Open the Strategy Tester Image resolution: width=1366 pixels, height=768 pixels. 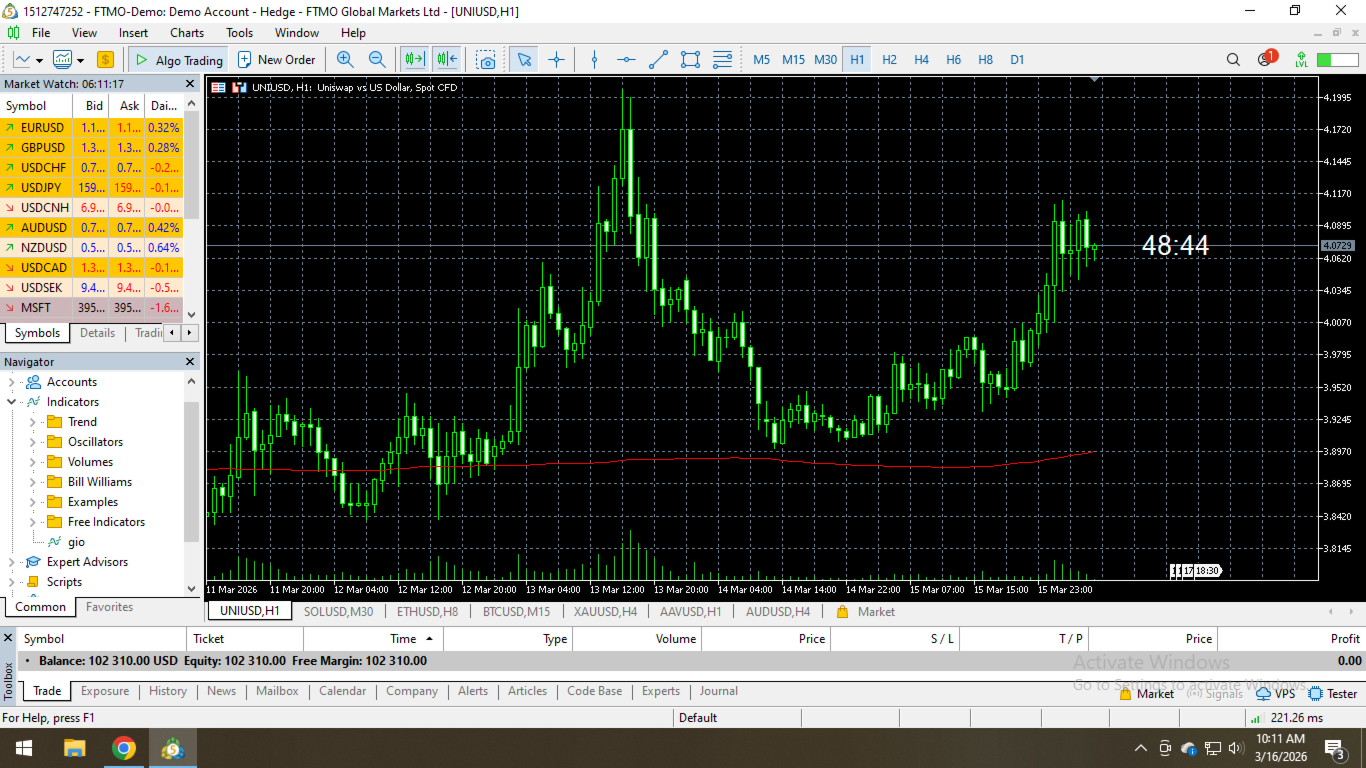pyautogui.click(x=1333, y=693)
